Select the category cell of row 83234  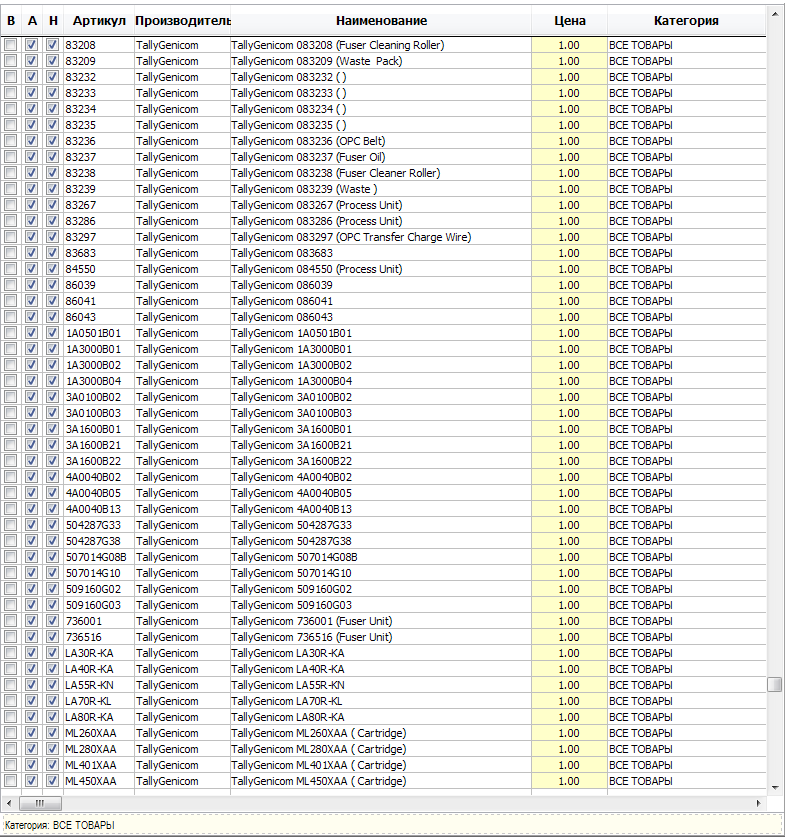pyautogui.click(x=686, y=109)
